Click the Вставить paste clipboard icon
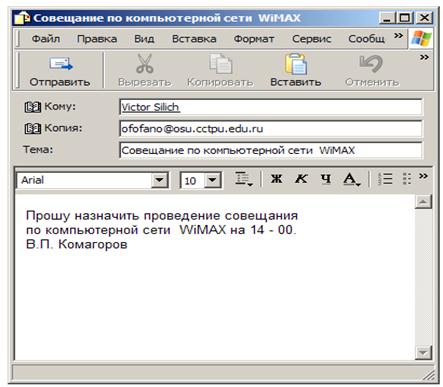This screenshot has width=443, height=387. pyautogui.click(x=296, y=64)
